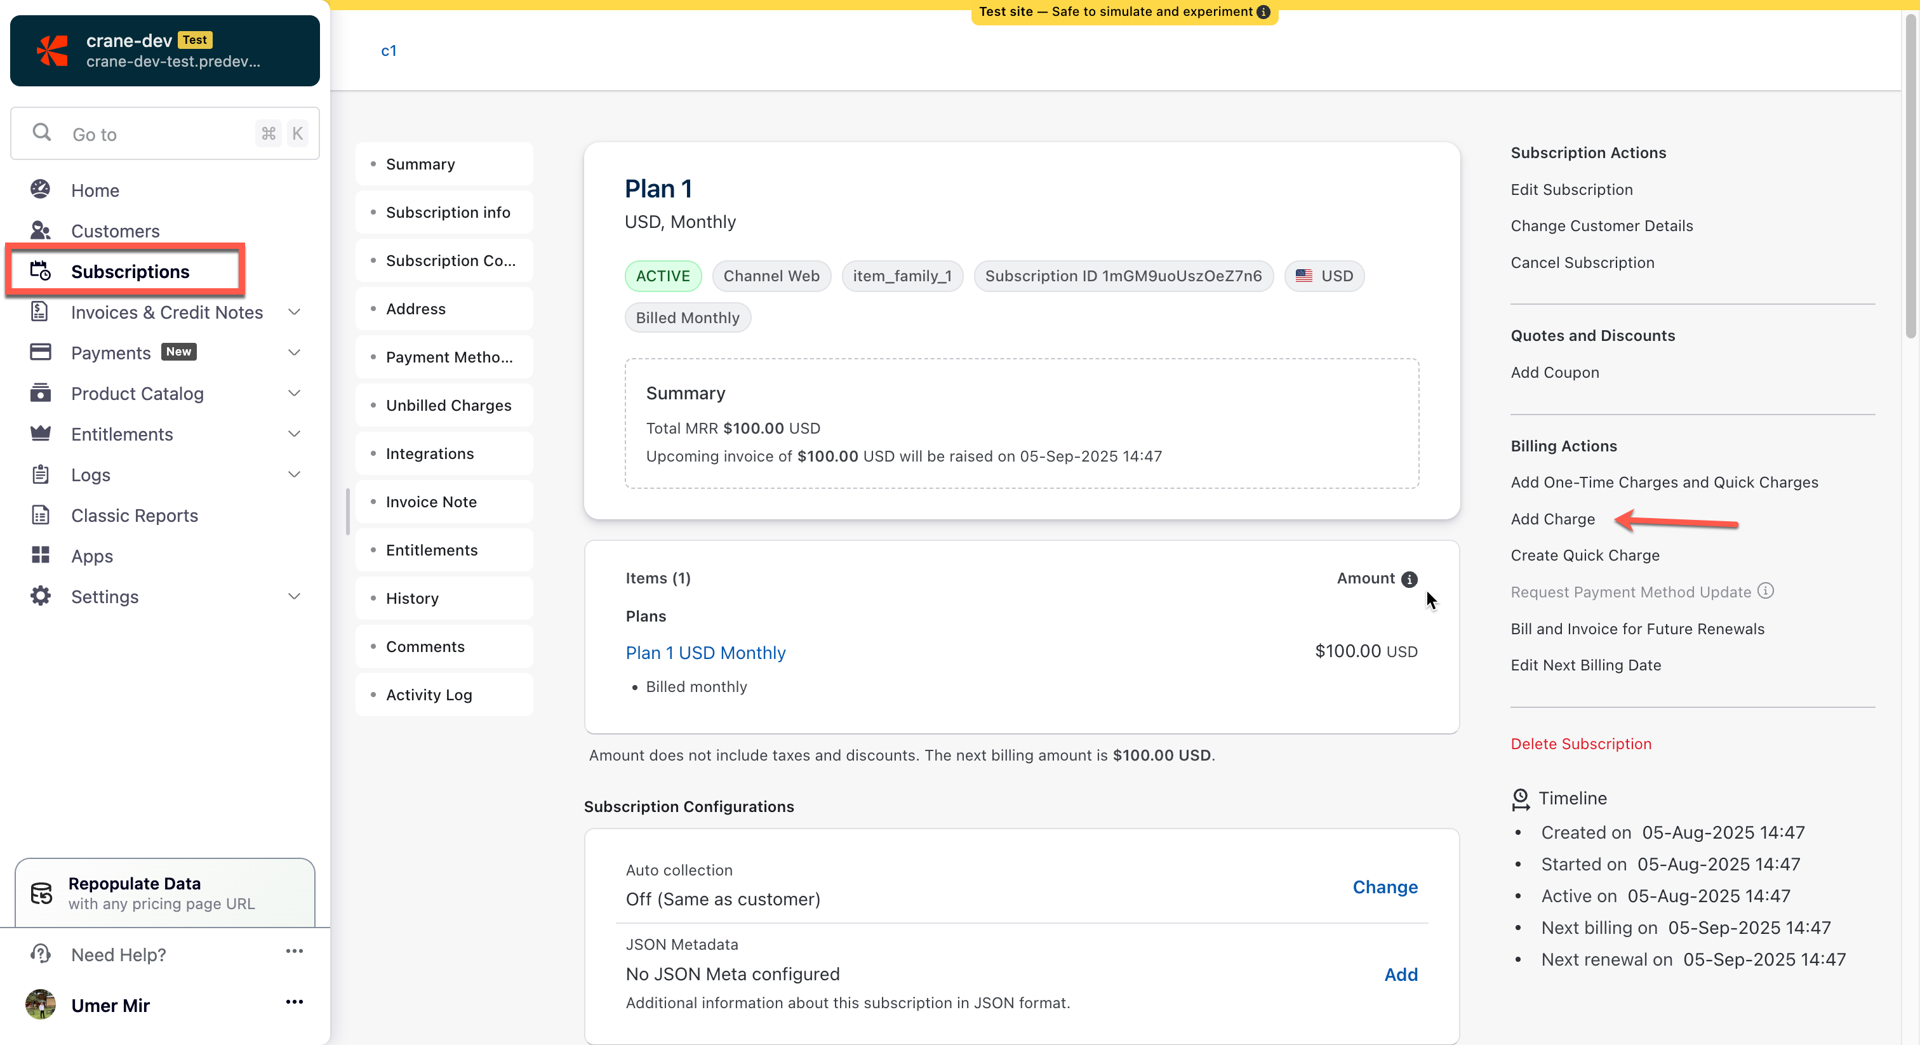Expand the Settings section chevron
This screenshot has height=1045, width=1920.
294,597
